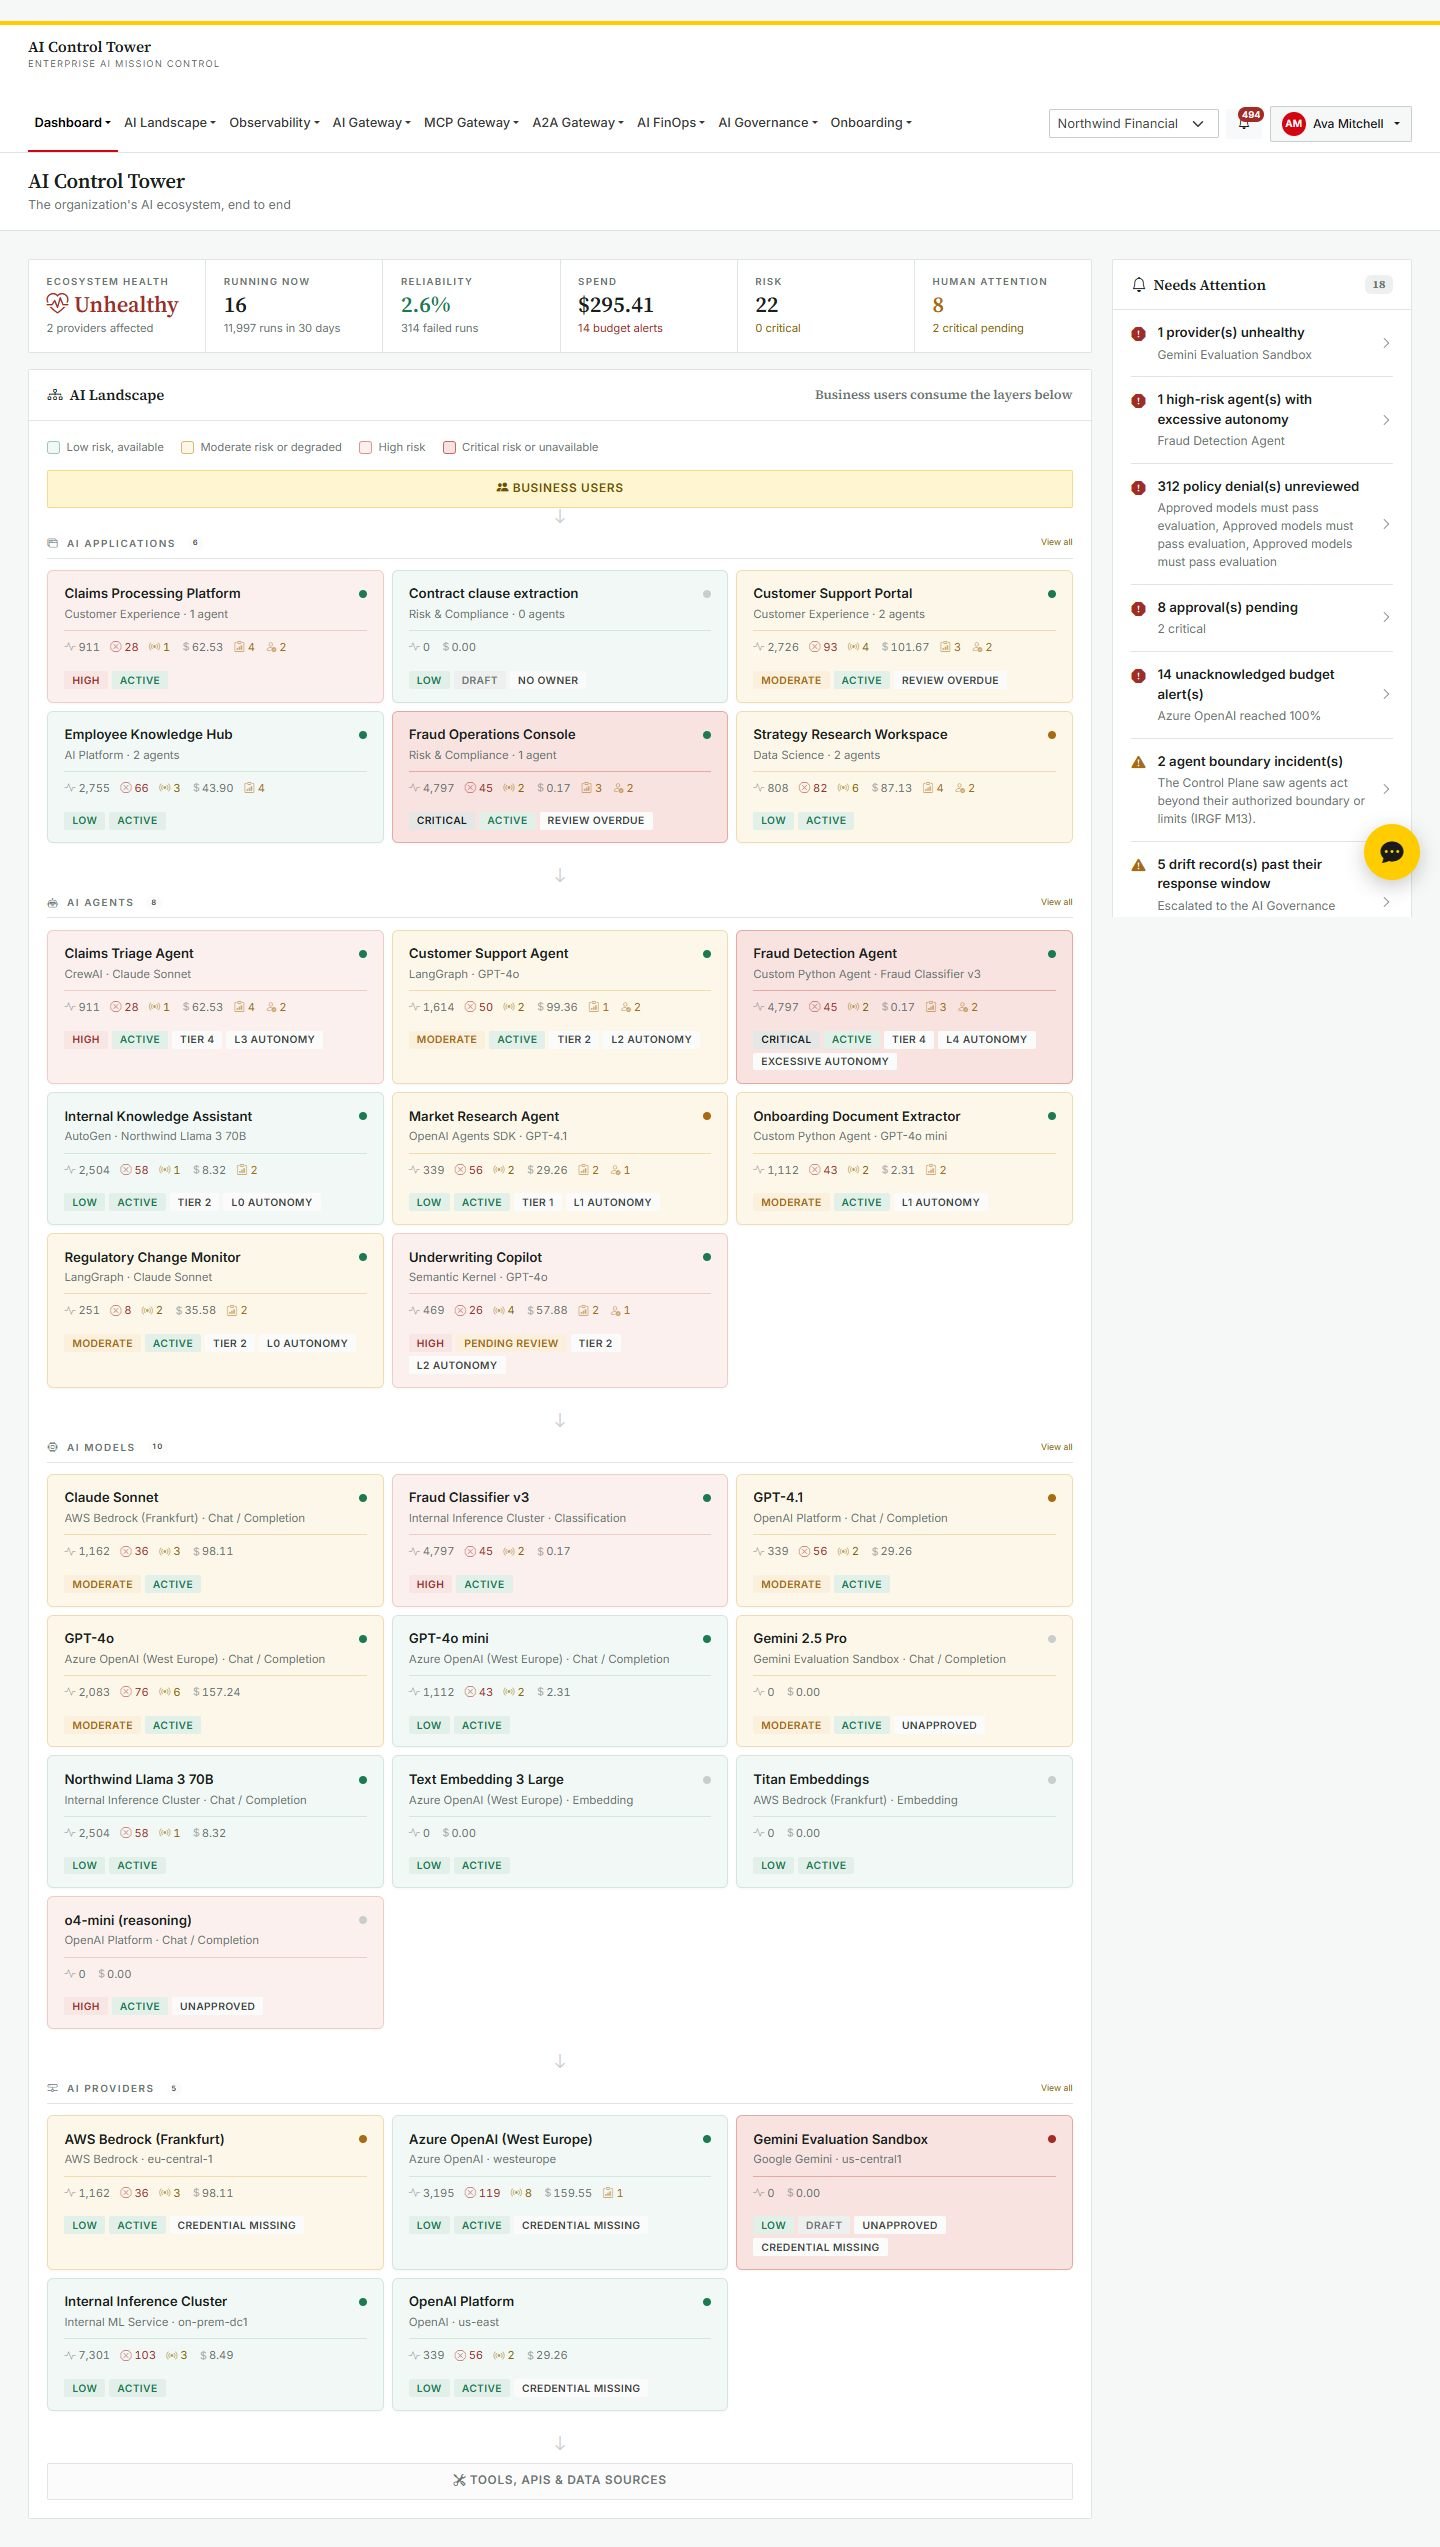This screenshot has height=2547, width=1440.
Task: Open the yellow chat assistant bubble
Action: pyautogui.click(x=1391, y=852)
